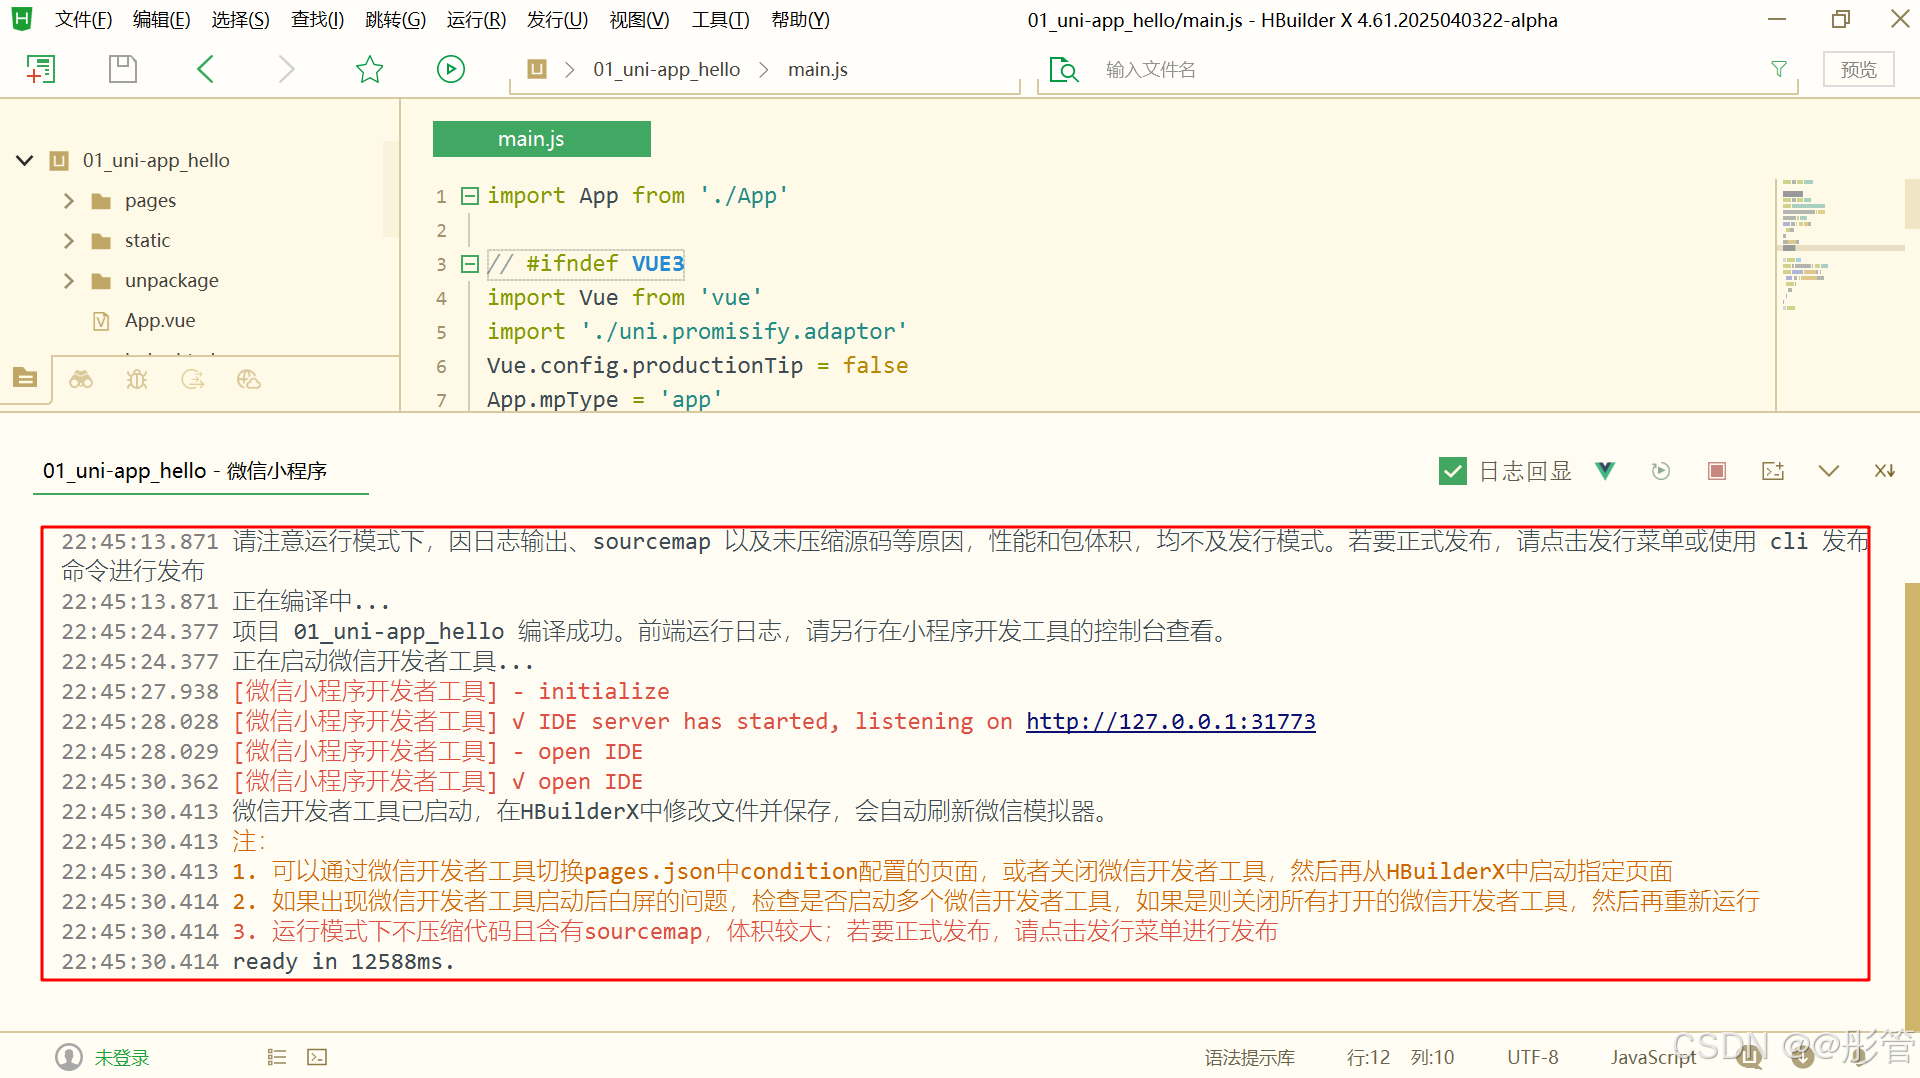Open the 跳转(G) menu
The width and height of the screenshot is (1920, 1078).
395,20
